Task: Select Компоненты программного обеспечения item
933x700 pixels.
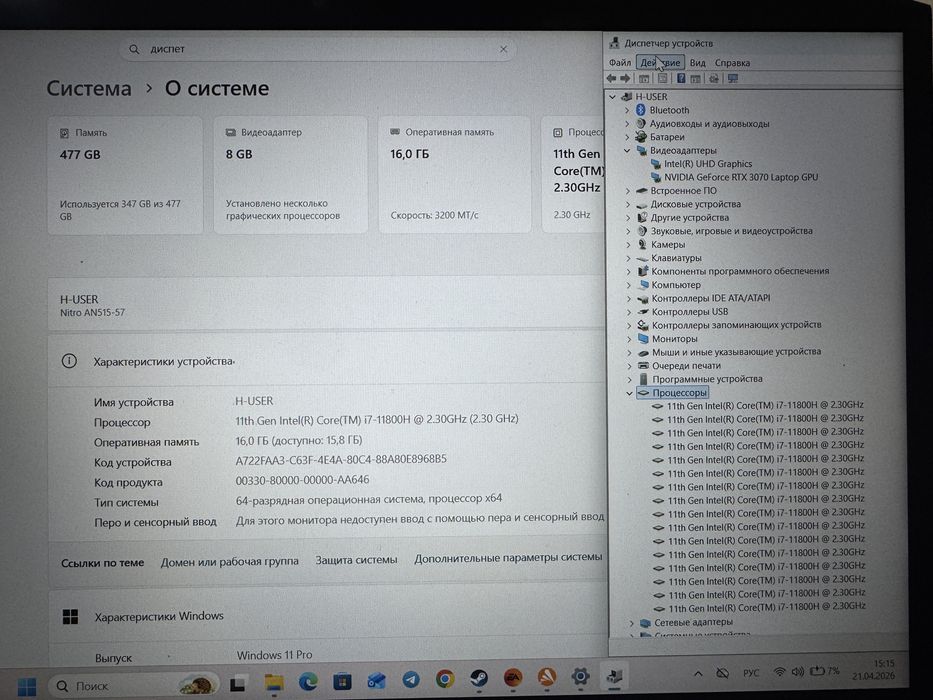Action: [740, 271]
